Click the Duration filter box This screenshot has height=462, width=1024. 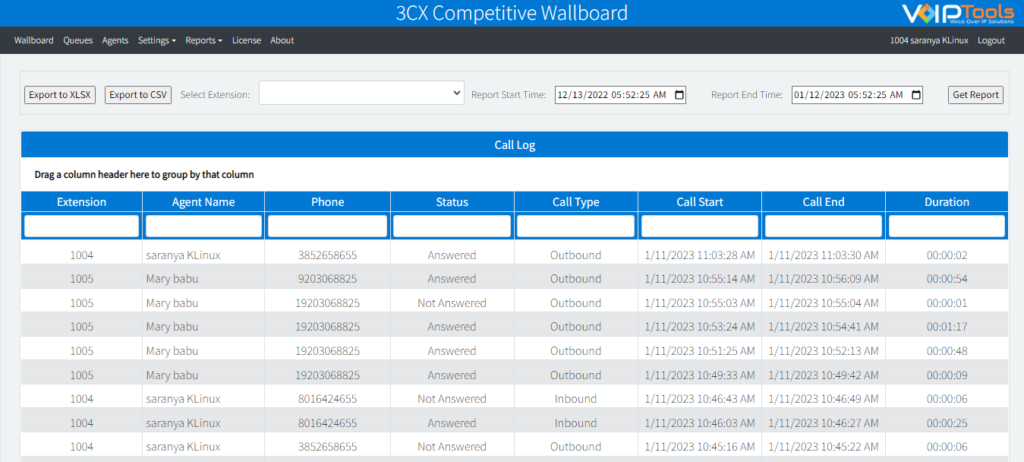946,226
